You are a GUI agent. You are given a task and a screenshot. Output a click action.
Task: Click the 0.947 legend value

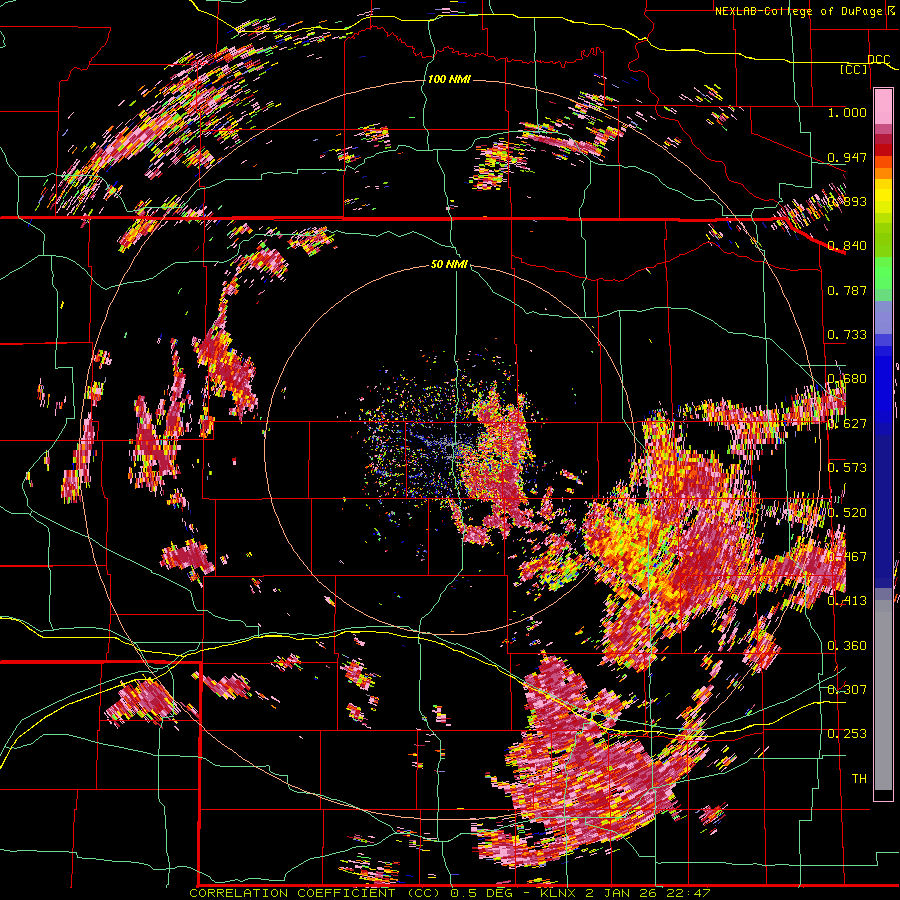pos(847,157)
